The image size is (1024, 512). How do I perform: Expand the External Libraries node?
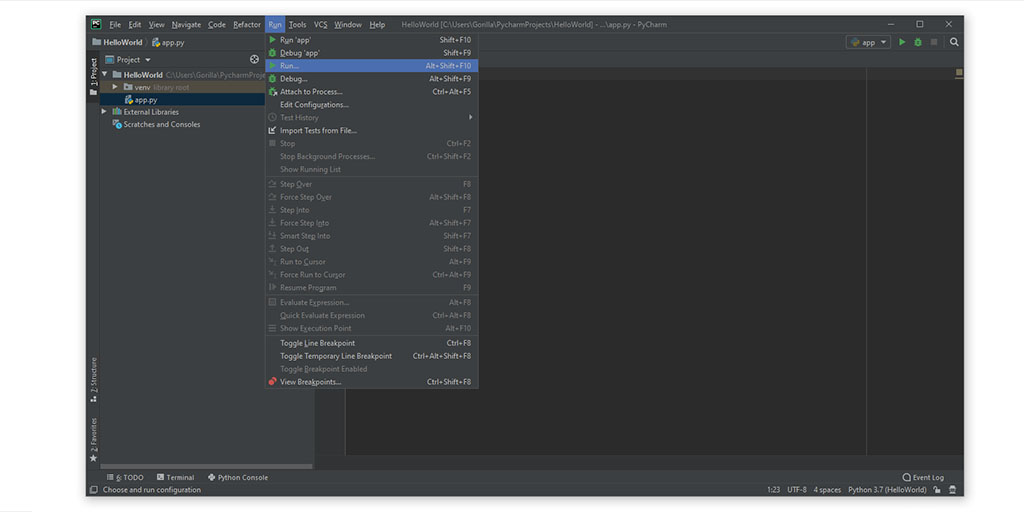coord(104,112)
